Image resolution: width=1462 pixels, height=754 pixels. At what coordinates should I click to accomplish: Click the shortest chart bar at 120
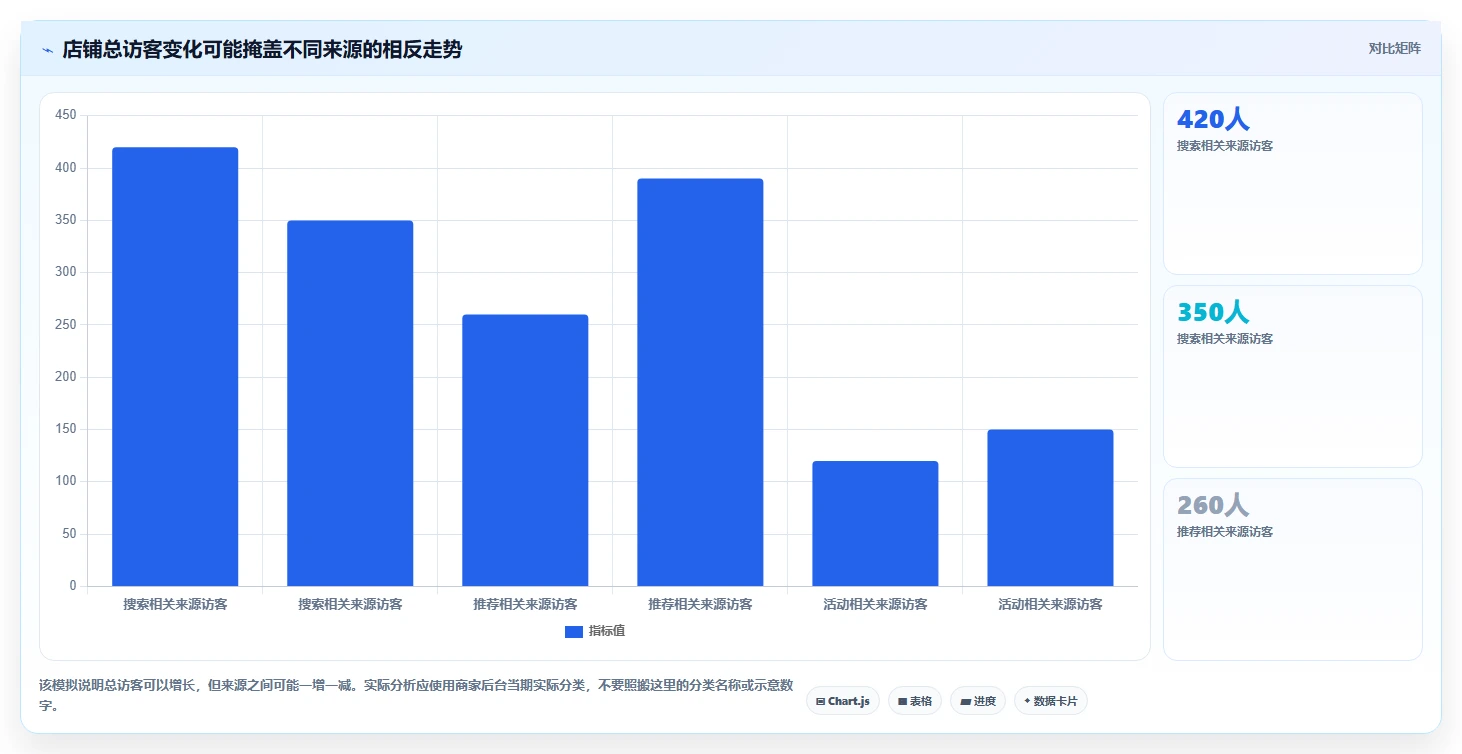pos(875,524)
